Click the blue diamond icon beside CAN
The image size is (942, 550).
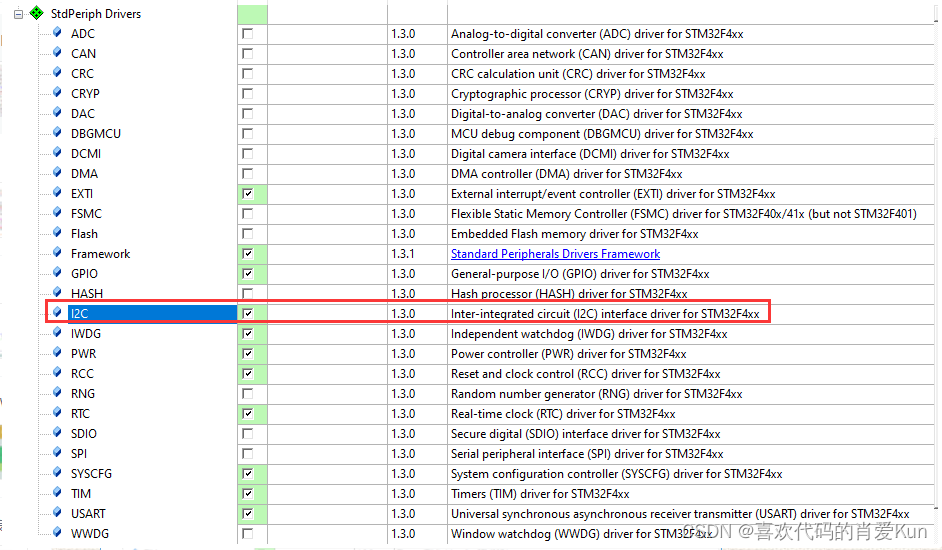[57, 52]
